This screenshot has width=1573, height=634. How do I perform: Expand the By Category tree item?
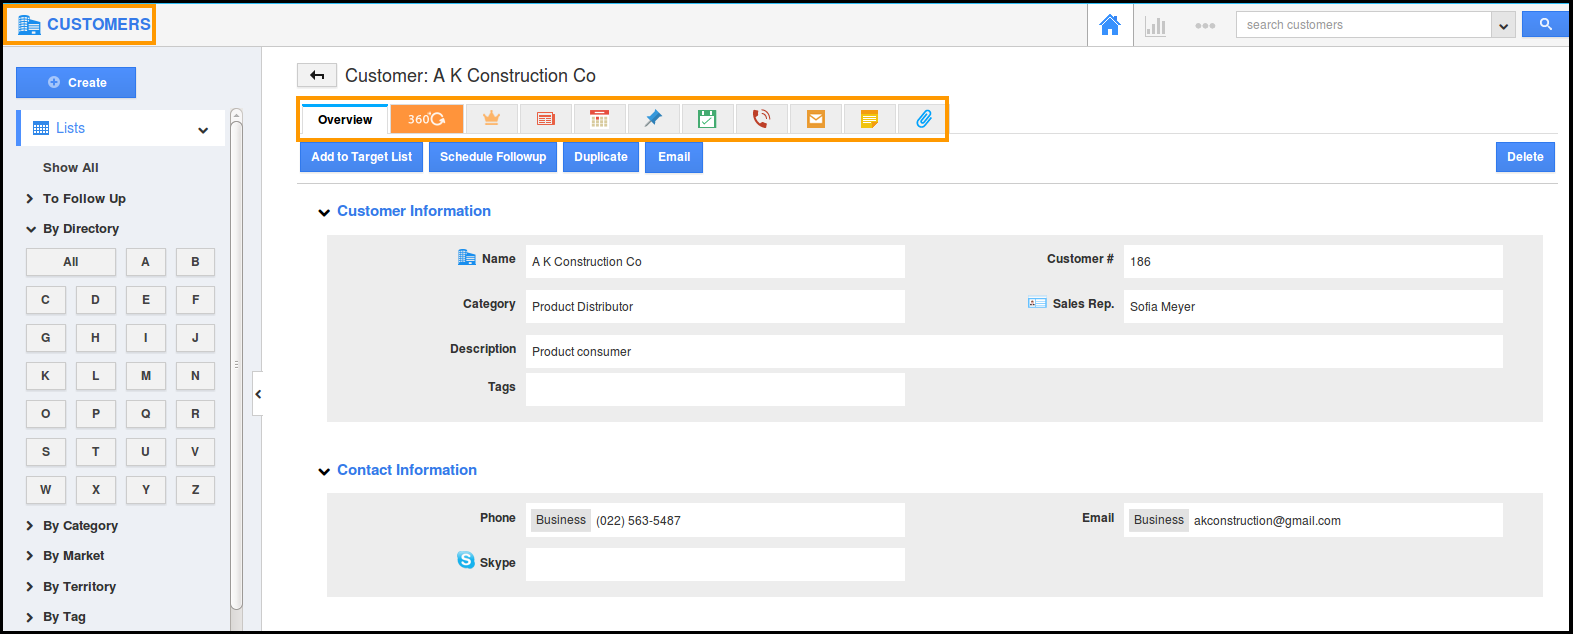[x=30, y=526]
